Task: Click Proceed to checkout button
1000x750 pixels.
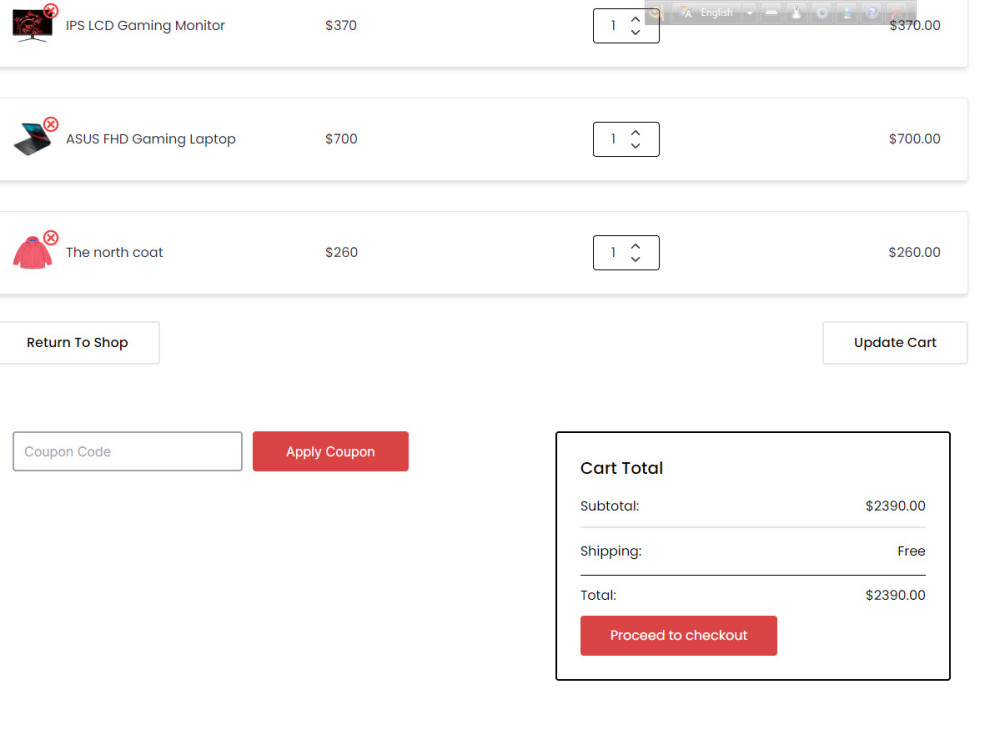Action: (679, 635)
